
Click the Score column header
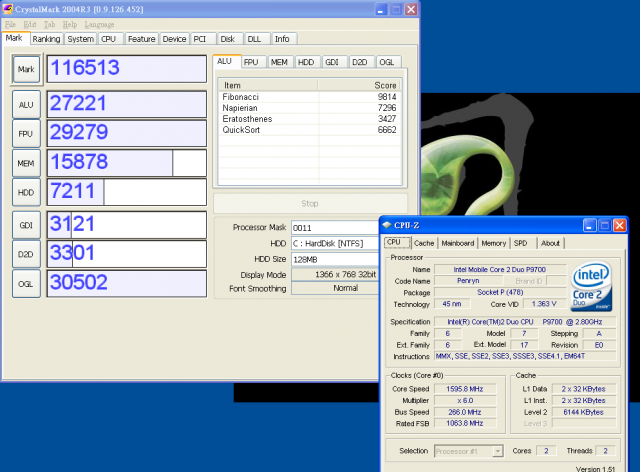coord(359,85)
